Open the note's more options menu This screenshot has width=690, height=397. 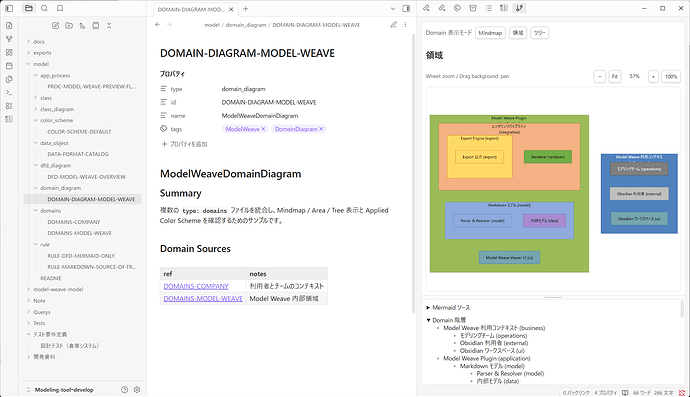point(405,25)
